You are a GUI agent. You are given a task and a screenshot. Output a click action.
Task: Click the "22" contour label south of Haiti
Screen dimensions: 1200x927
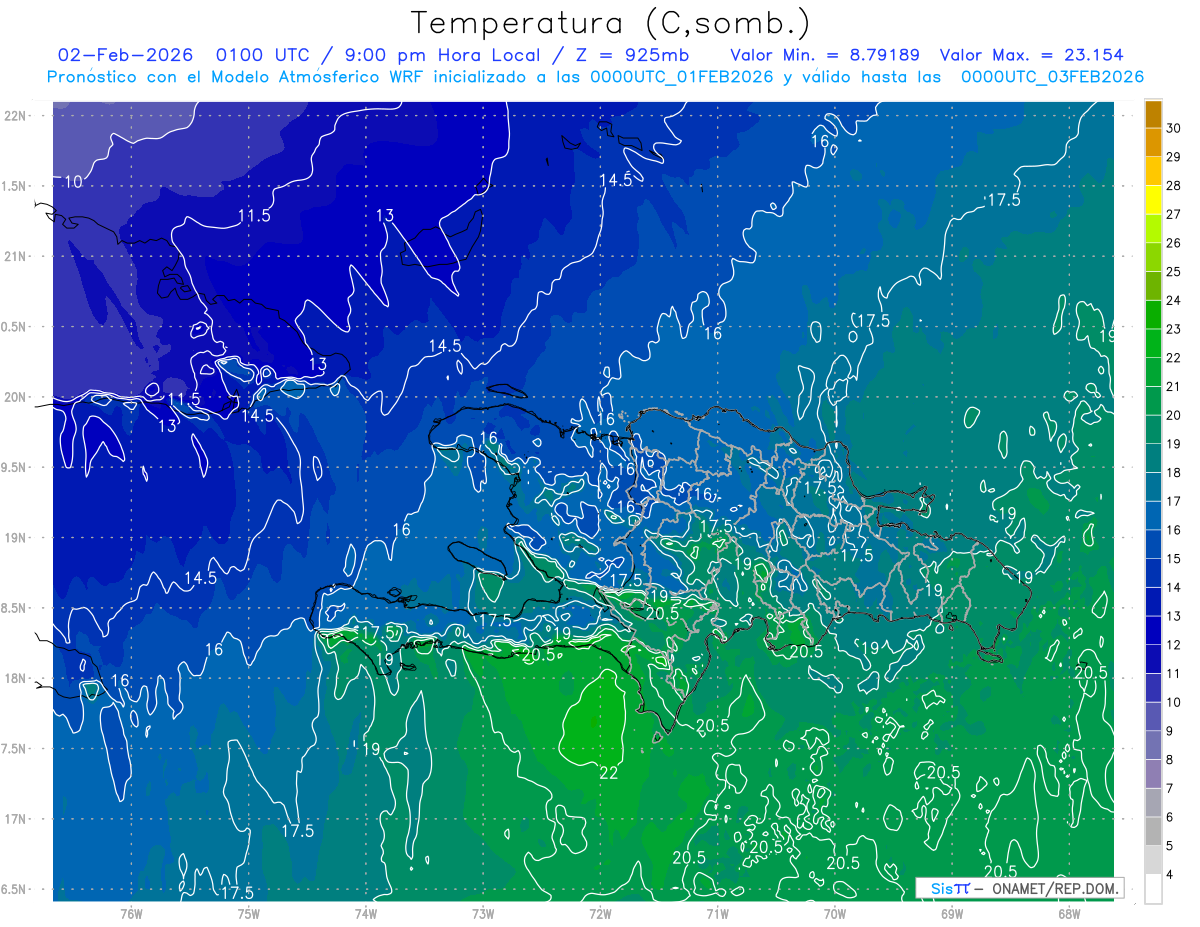tap(608, 773)
